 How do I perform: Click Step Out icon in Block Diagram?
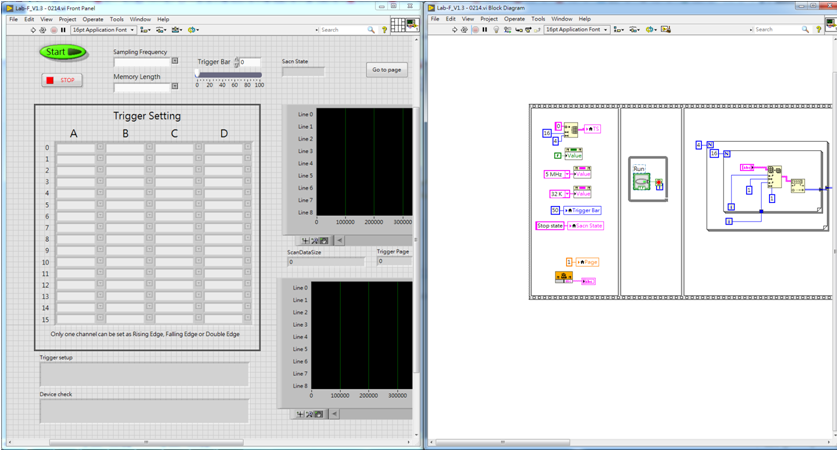(537, 29)
